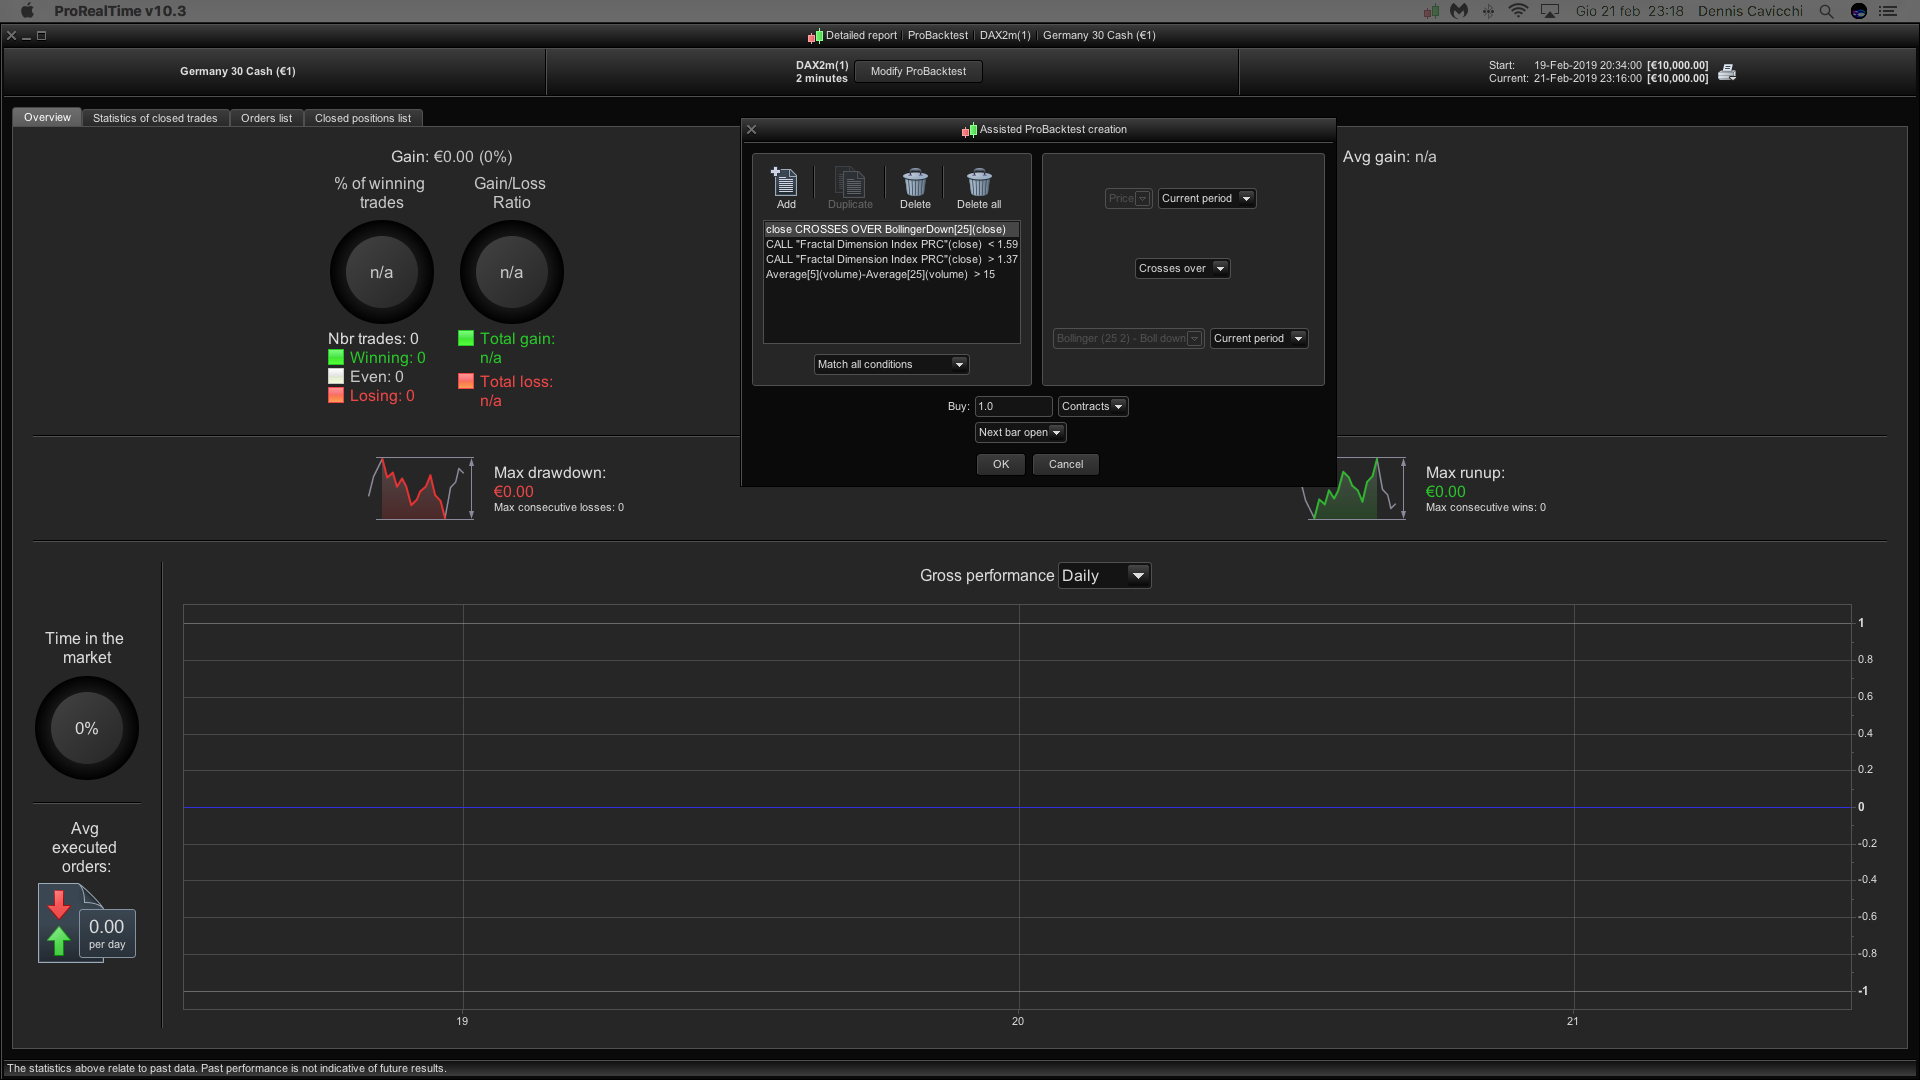Expand Match all conditions dropdown
1920x1080 pixels.
891,364
